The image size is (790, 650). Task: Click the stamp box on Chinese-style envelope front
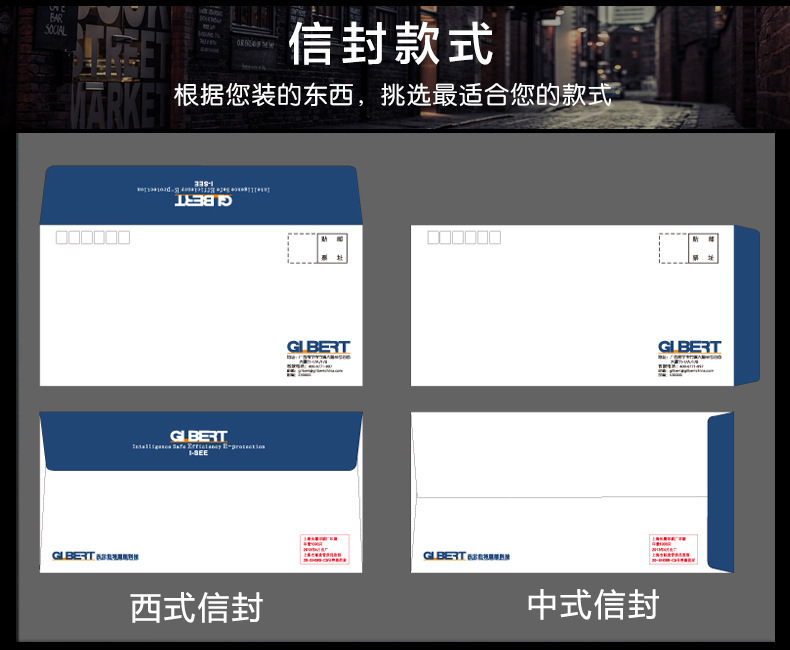click(689, 248)
